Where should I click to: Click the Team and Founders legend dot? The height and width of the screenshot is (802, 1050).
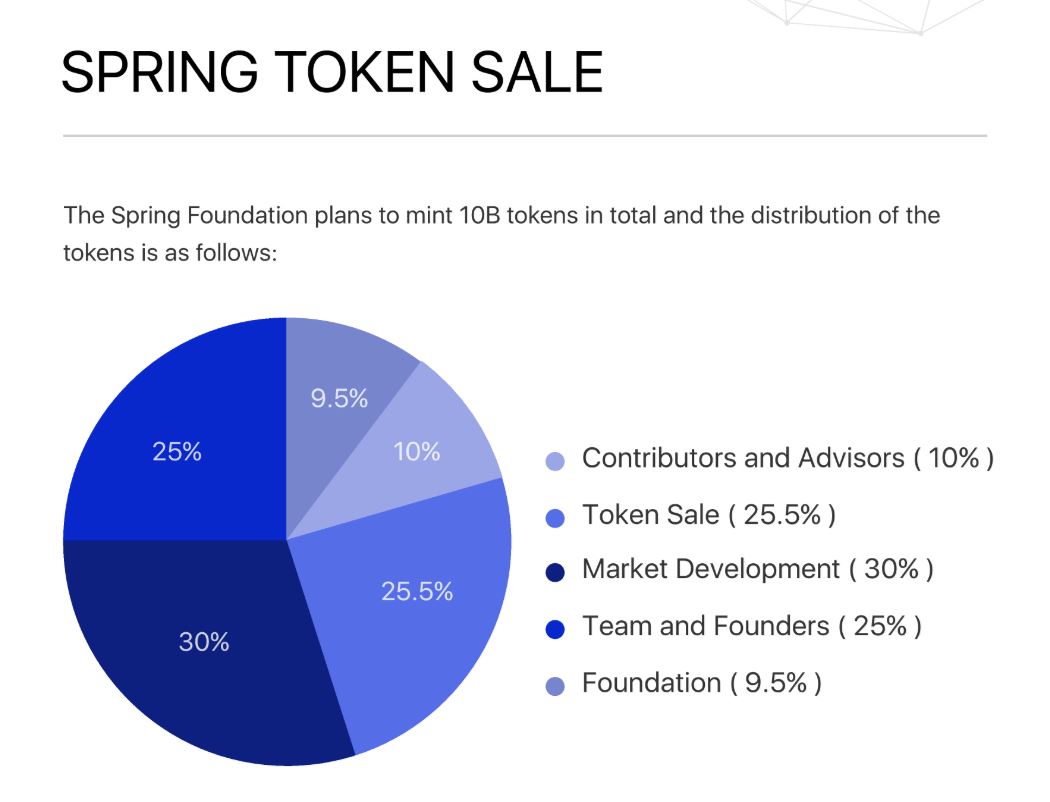click(555, 629)
